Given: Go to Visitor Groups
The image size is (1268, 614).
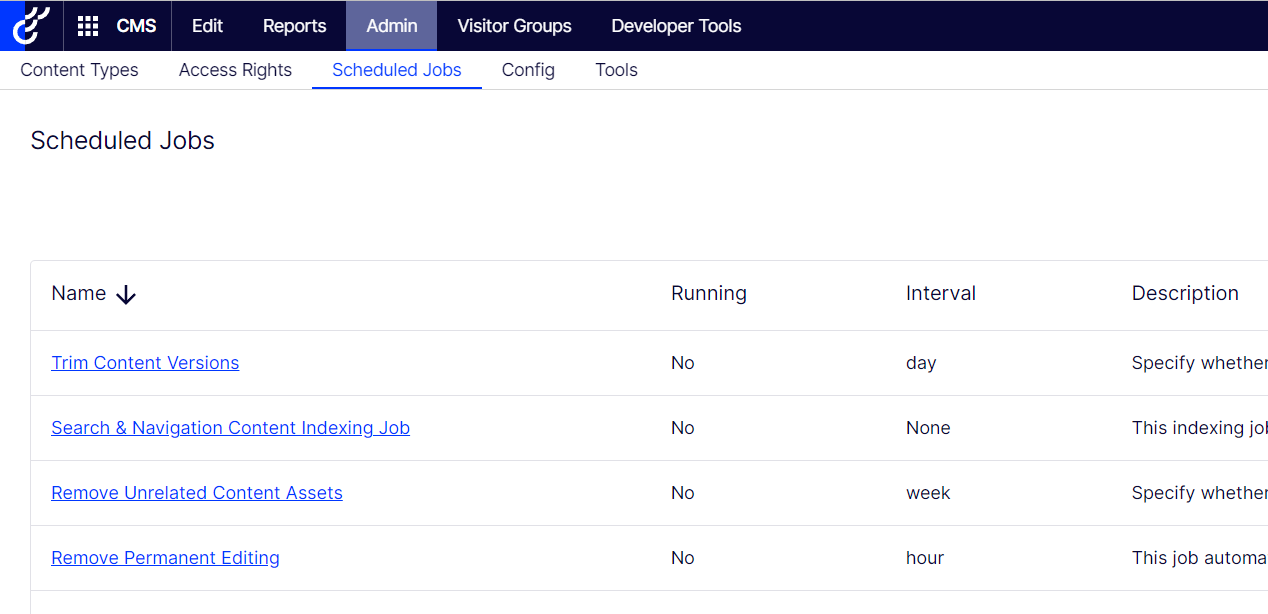Looking at the screenshot, I should coord(514,26).
